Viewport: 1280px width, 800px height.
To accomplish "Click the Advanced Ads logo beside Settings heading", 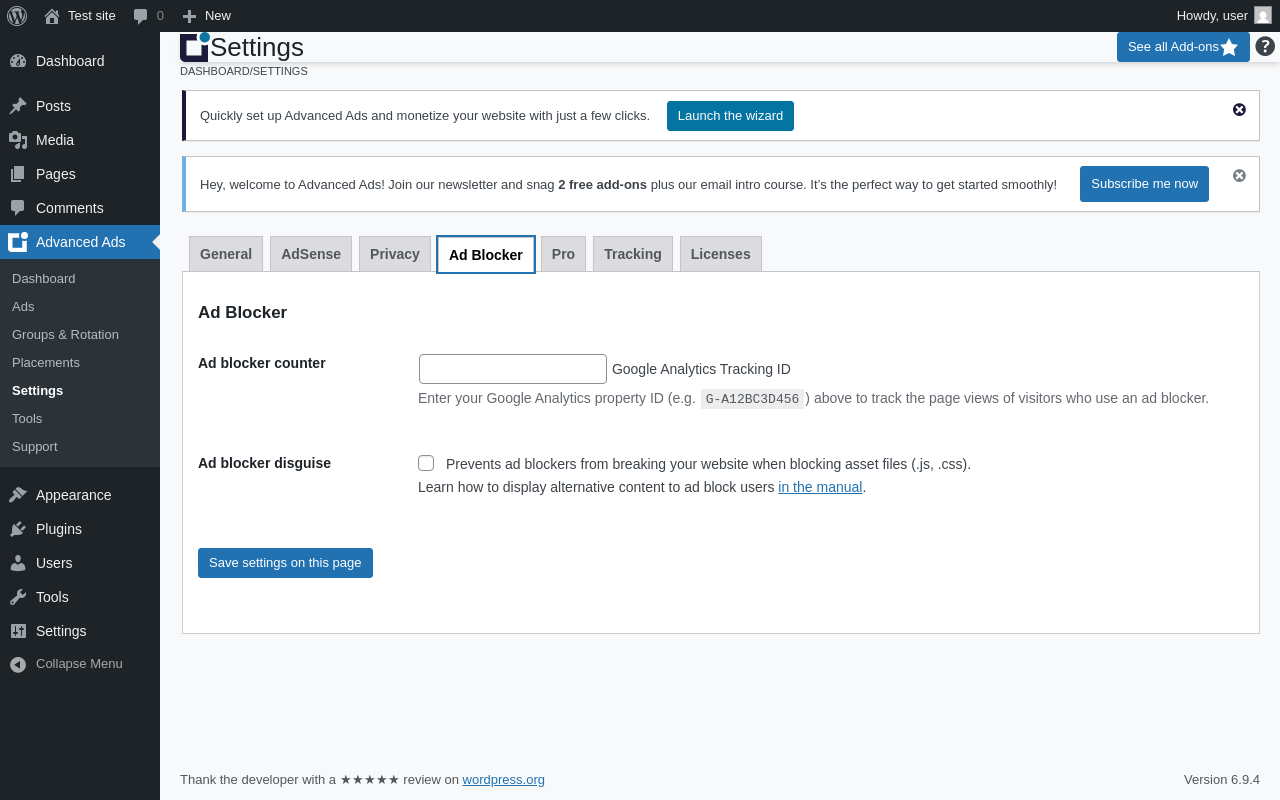I will (x=194, y=47).
